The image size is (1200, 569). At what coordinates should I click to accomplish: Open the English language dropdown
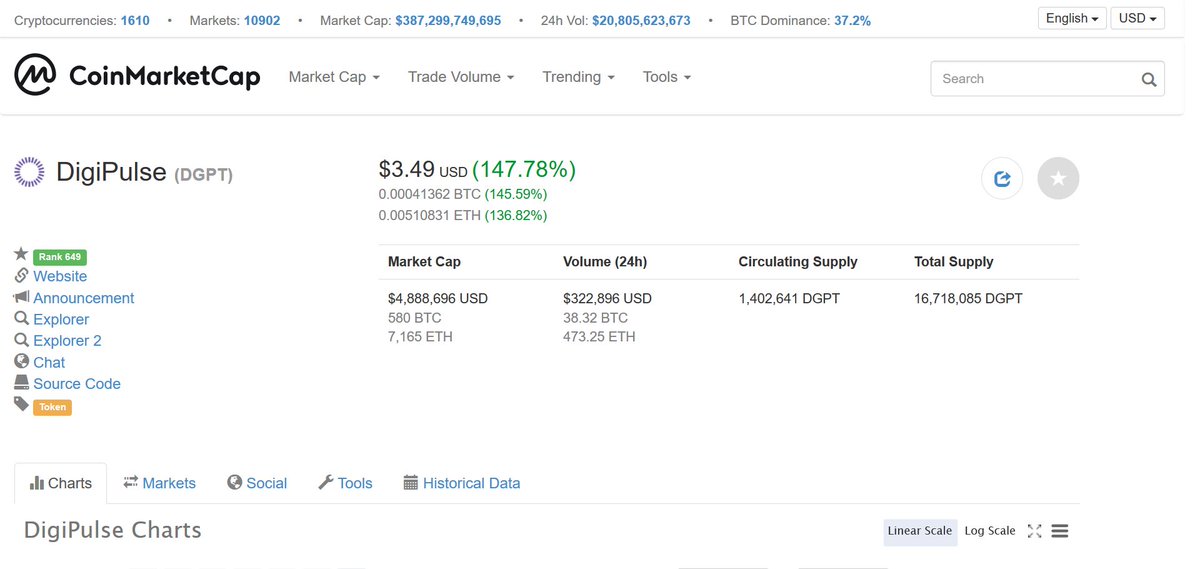[x=1072, y=18]
